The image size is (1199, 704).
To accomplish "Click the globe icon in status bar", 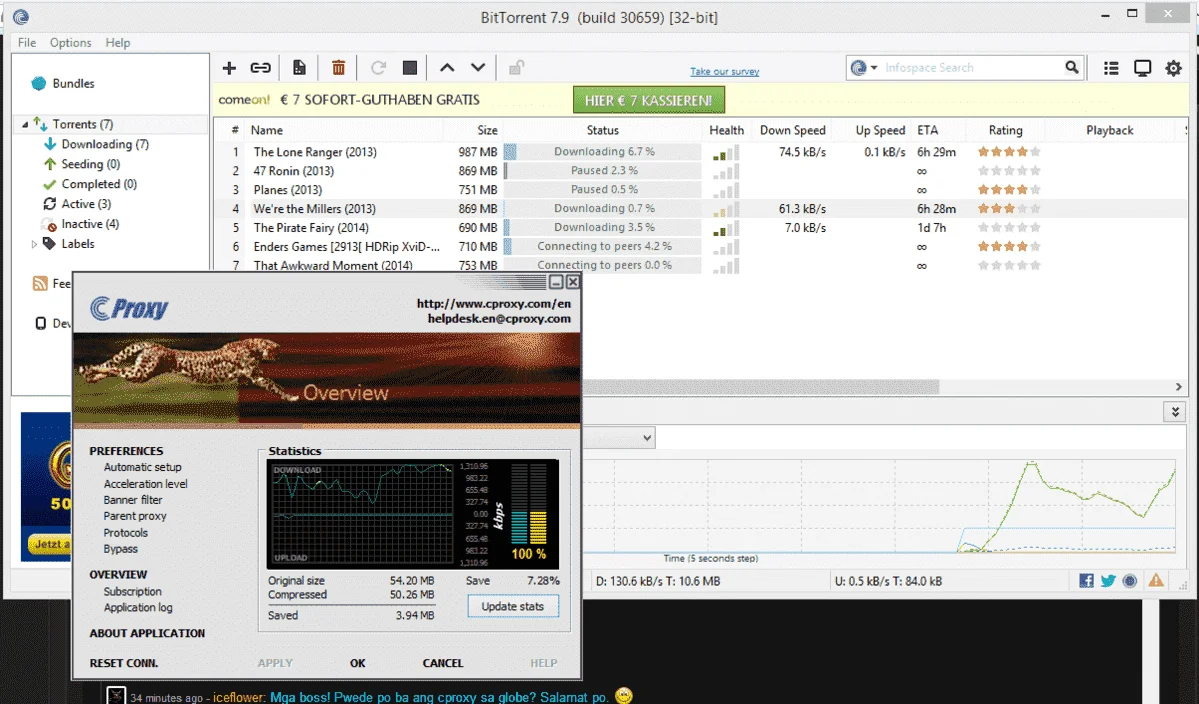I will point(1129,581).
